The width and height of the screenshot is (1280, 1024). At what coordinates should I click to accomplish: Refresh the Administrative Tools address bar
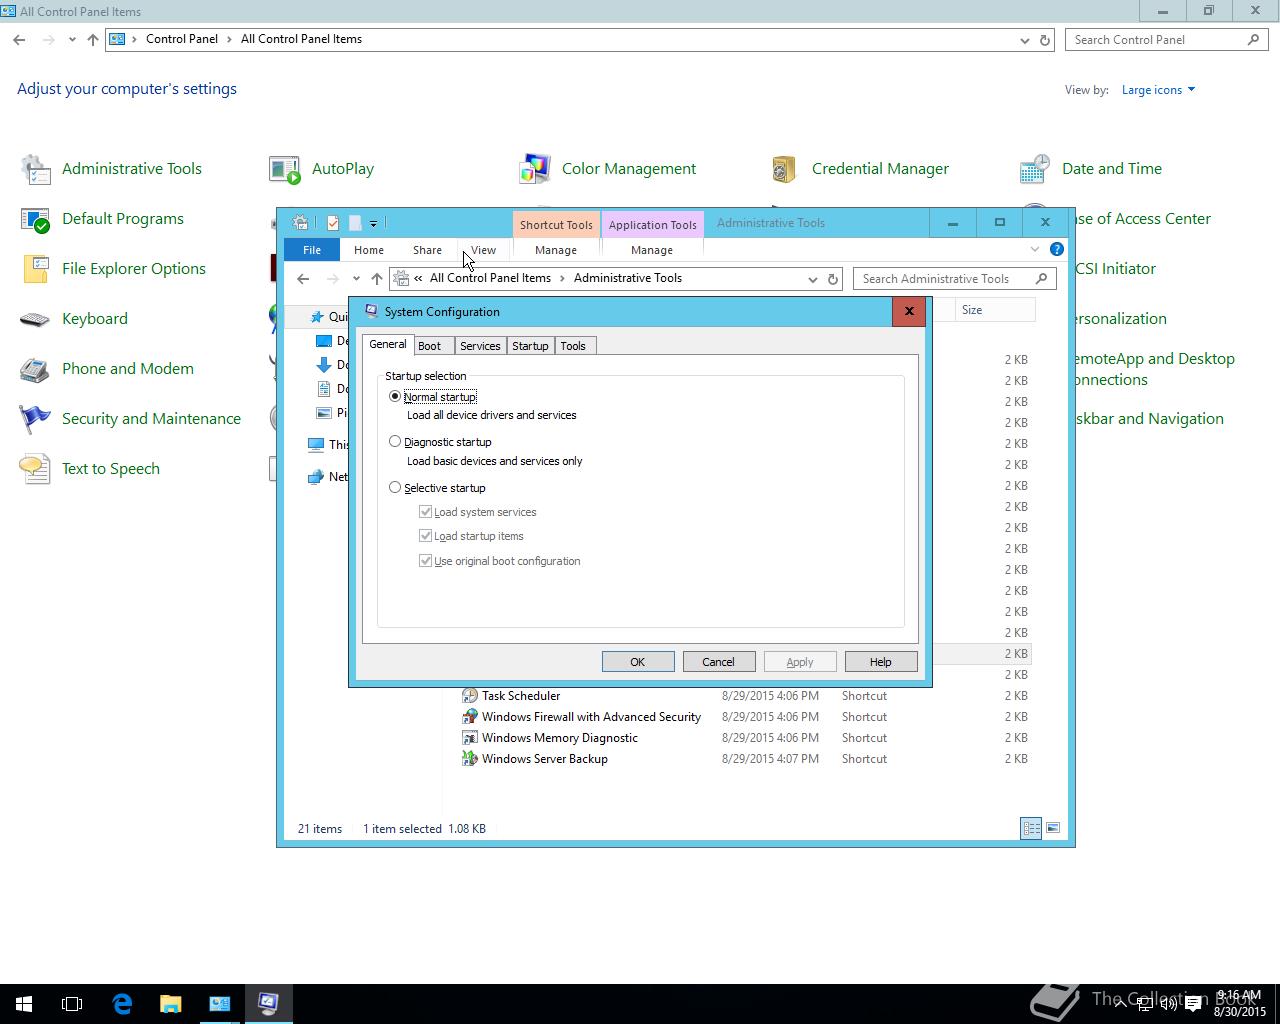(x=833, y=279)
